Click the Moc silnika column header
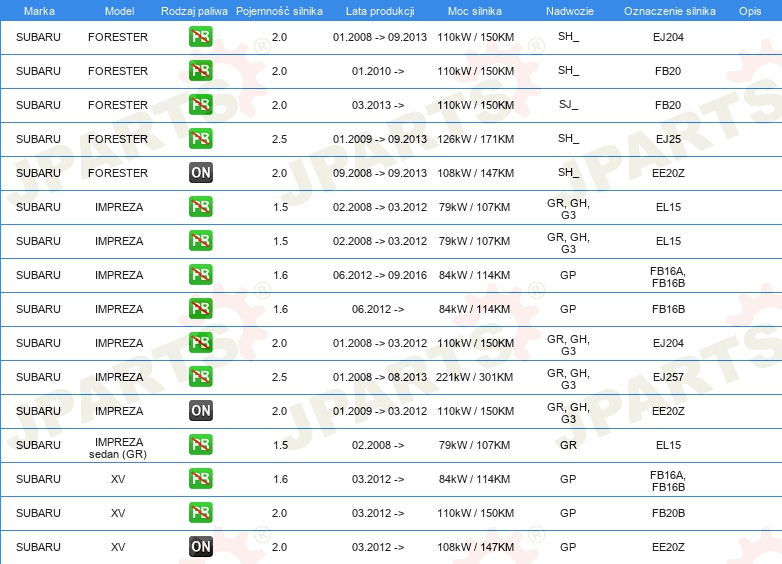Viewport: 782px width, 564px height. [x=475, y=9]
